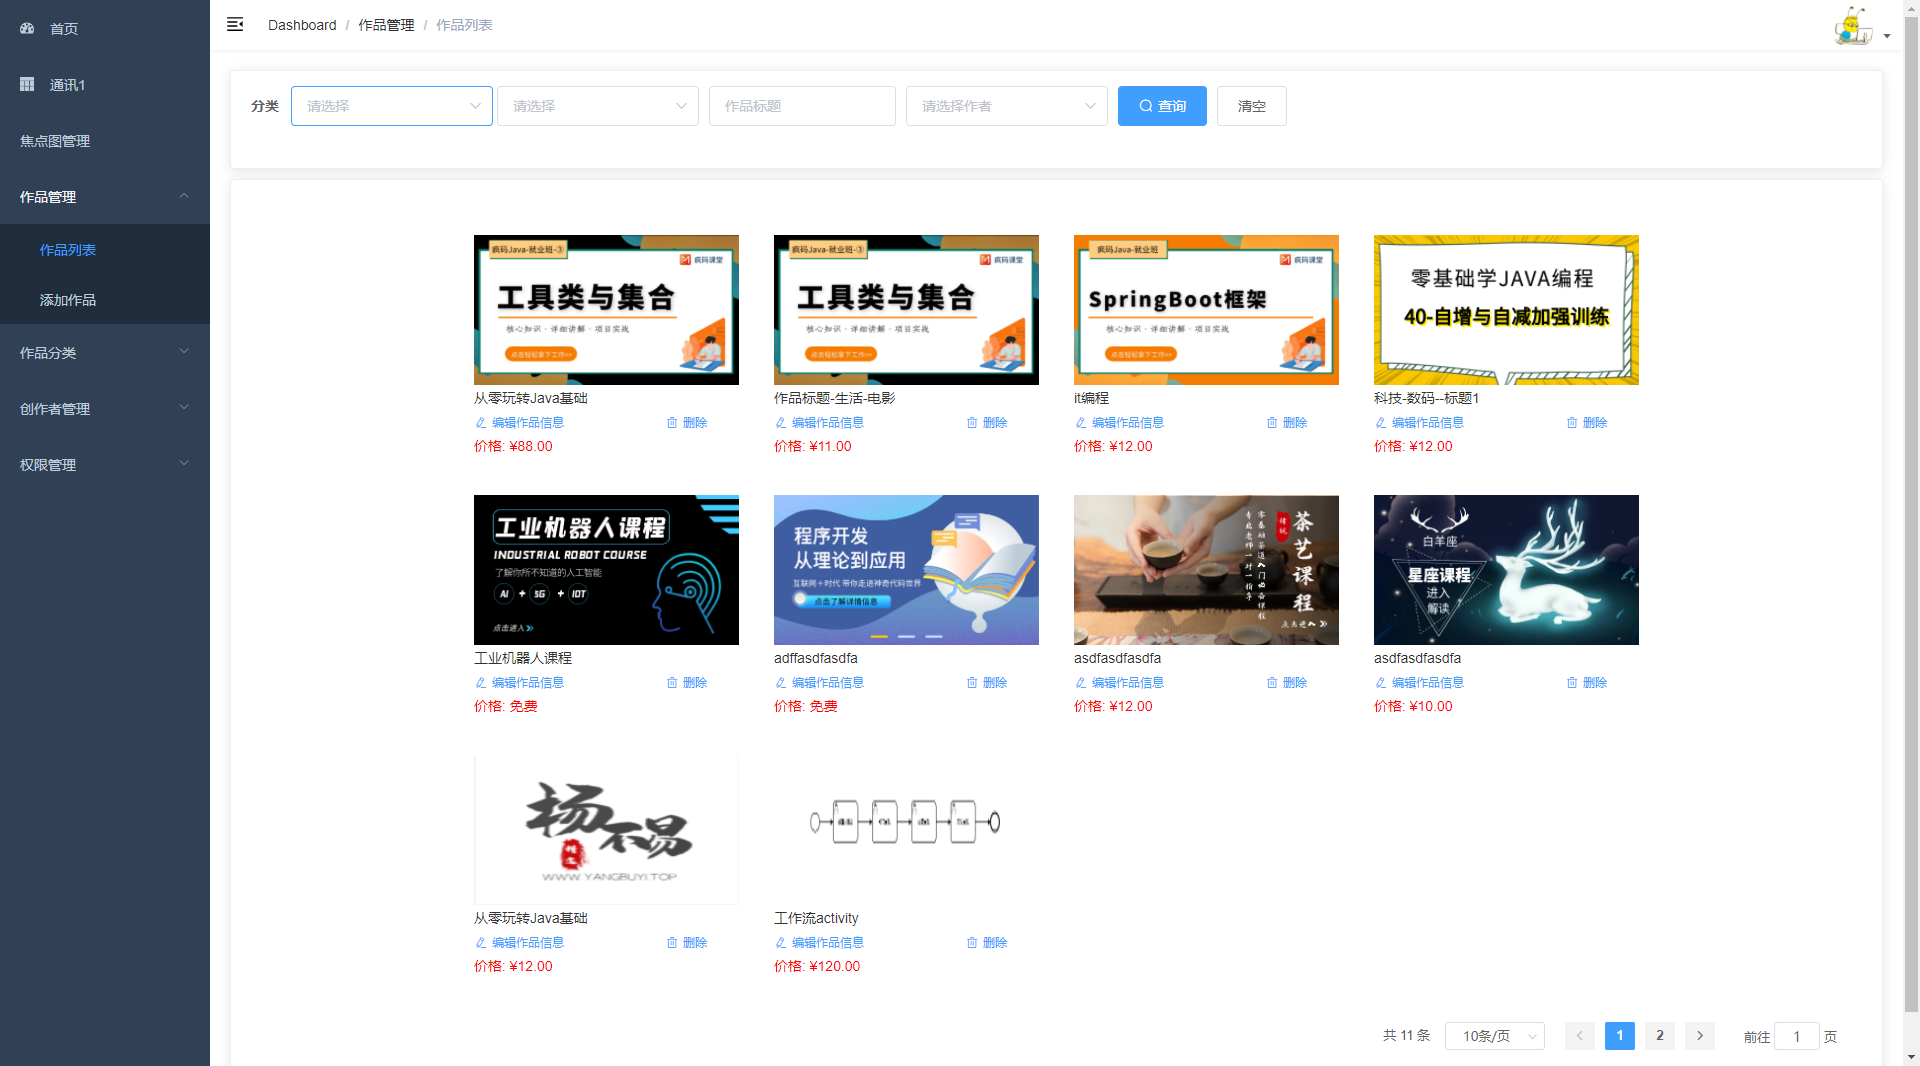Click trash icon for 作品标题-生活-电影
Viewport: 1920px width, 1066px height.
pyautogui.click(x=972, y=423)
